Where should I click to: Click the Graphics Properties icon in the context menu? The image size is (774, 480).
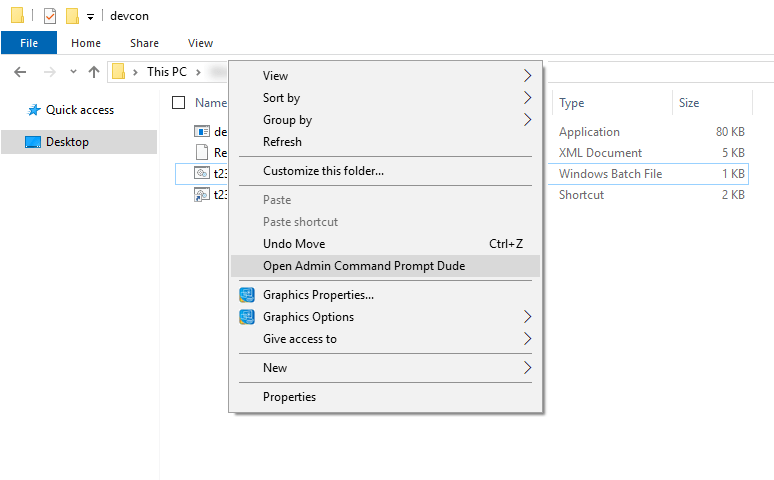point(246,295)
